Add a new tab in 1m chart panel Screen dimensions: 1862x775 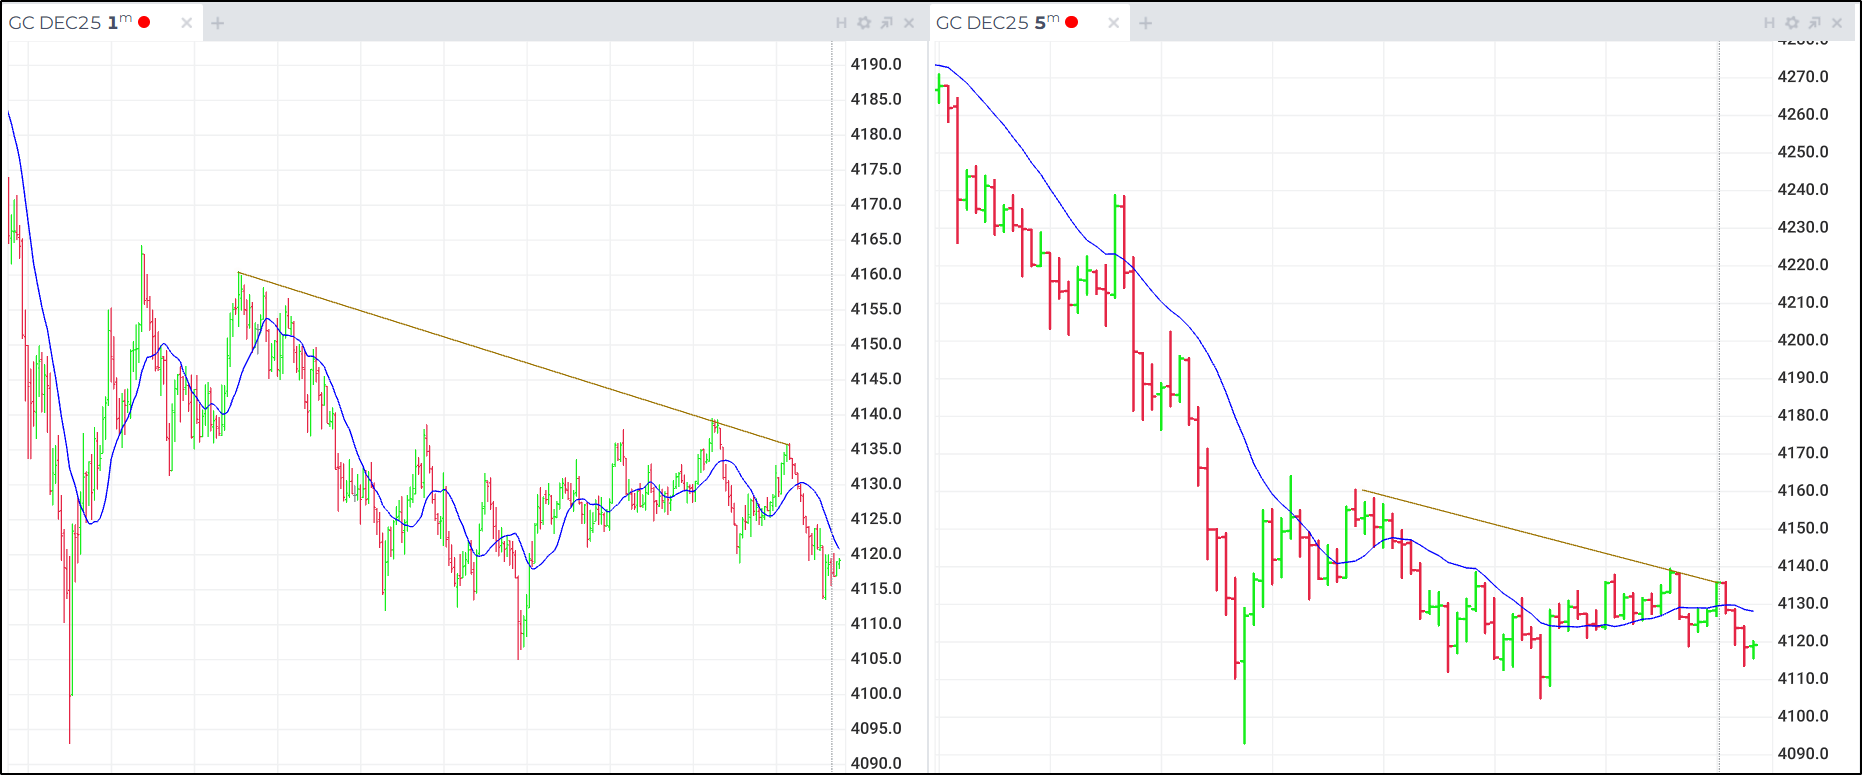point(217,23)
